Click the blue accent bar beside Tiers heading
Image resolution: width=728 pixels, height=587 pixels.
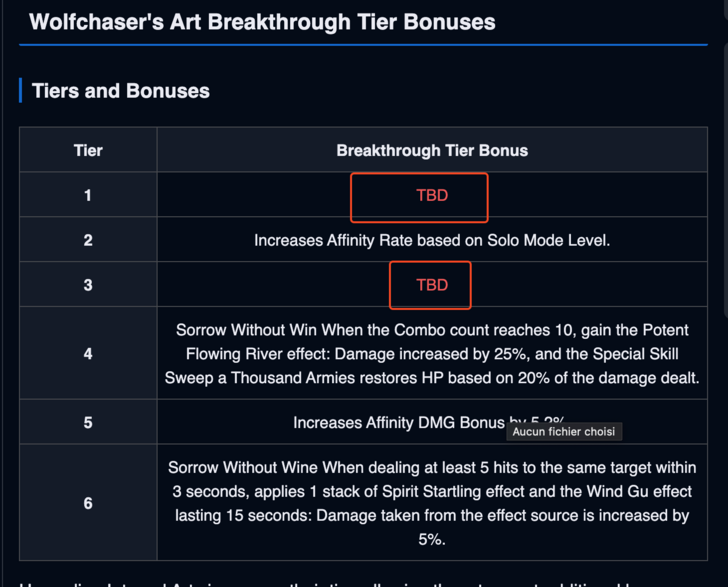click(x=20, y=91)
